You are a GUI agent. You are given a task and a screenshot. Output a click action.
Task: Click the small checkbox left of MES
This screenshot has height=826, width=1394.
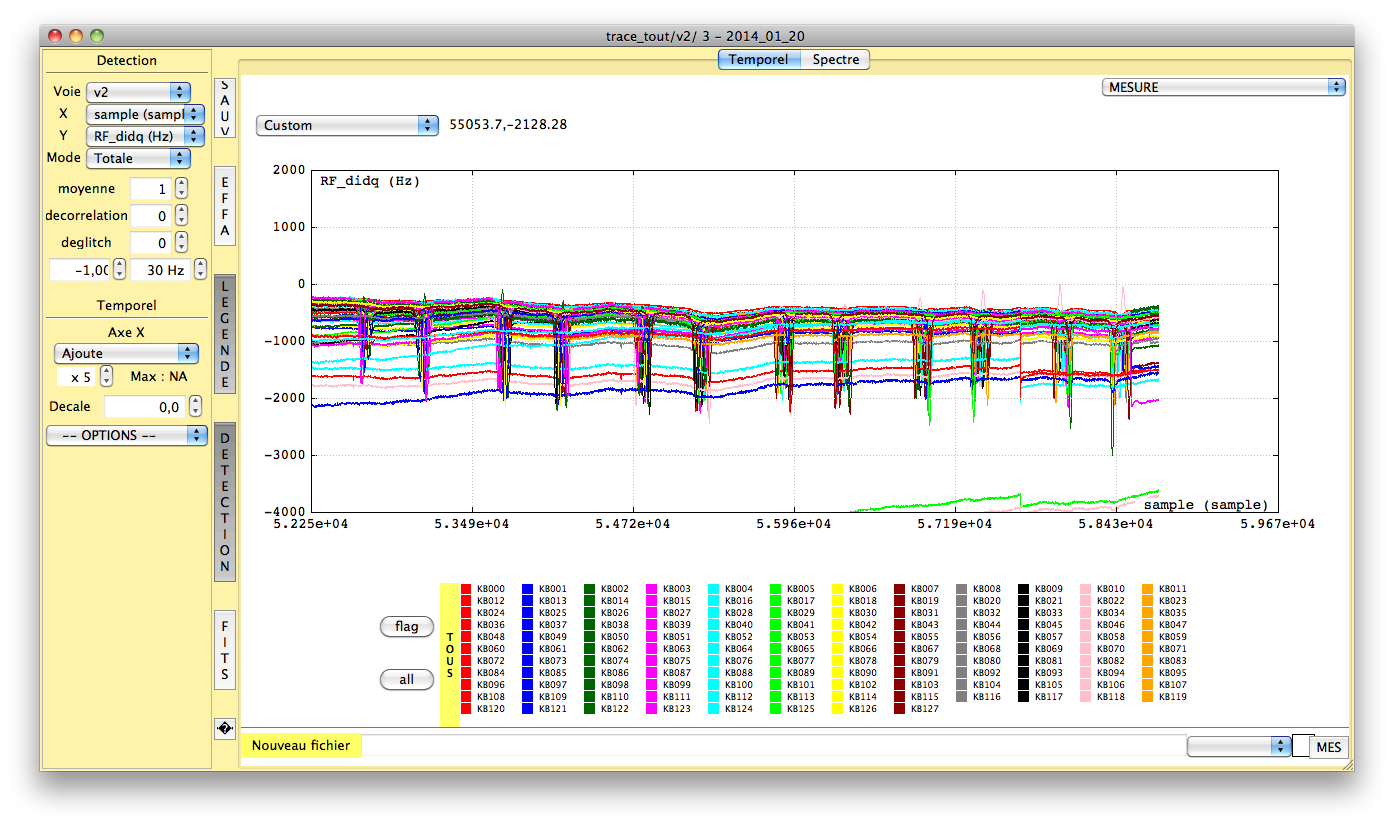[x=1301, y=745]
